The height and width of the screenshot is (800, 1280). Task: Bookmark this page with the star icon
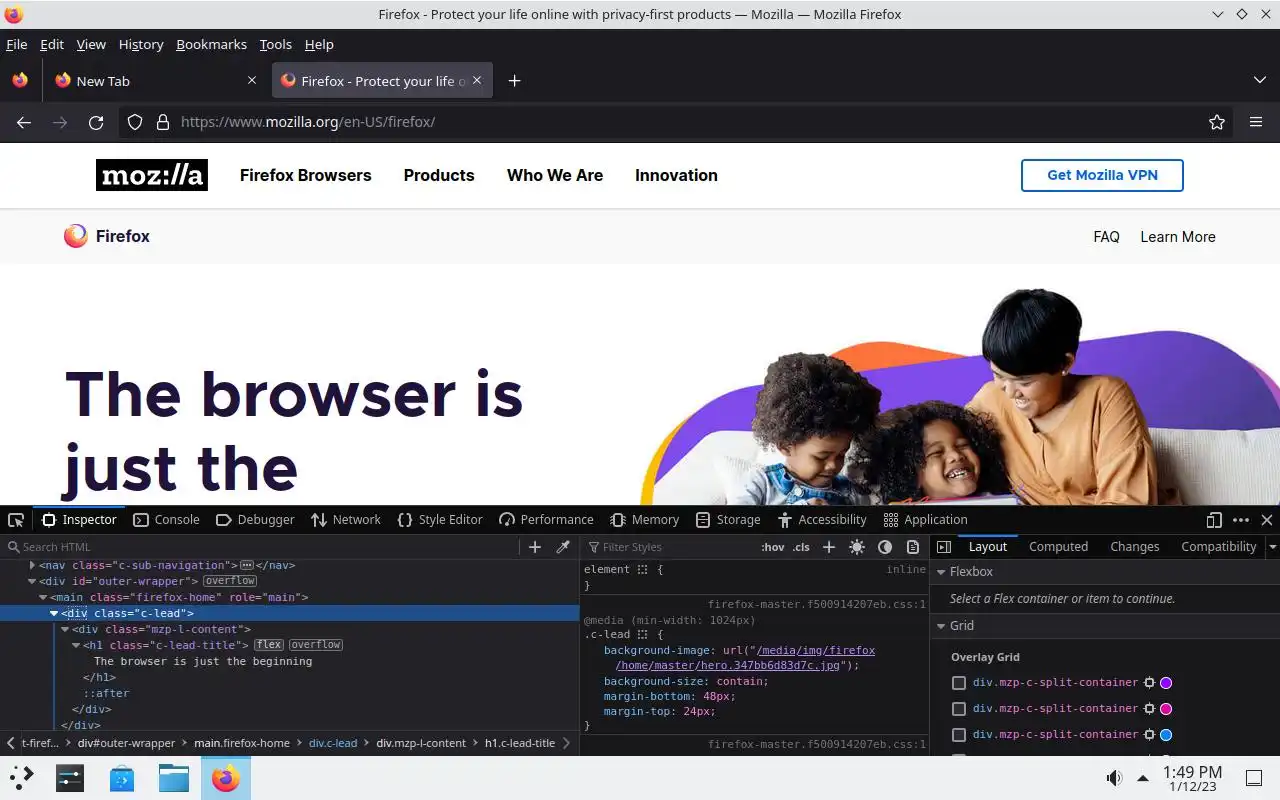1217,122
